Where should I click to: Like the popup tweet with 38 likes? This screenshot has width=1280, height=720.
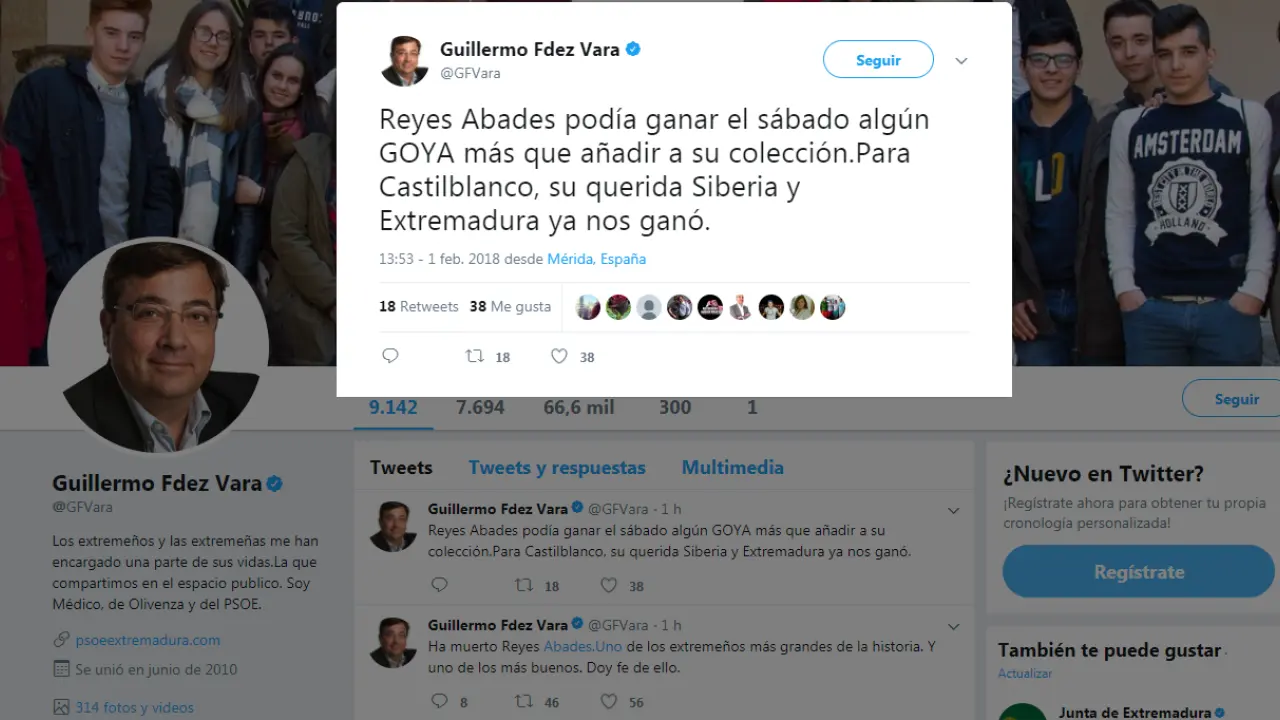coord(559,356)
